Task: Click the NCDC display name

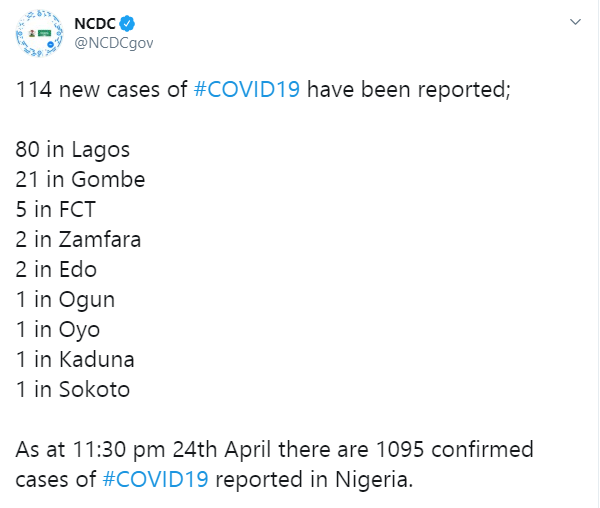Action: 95,24
